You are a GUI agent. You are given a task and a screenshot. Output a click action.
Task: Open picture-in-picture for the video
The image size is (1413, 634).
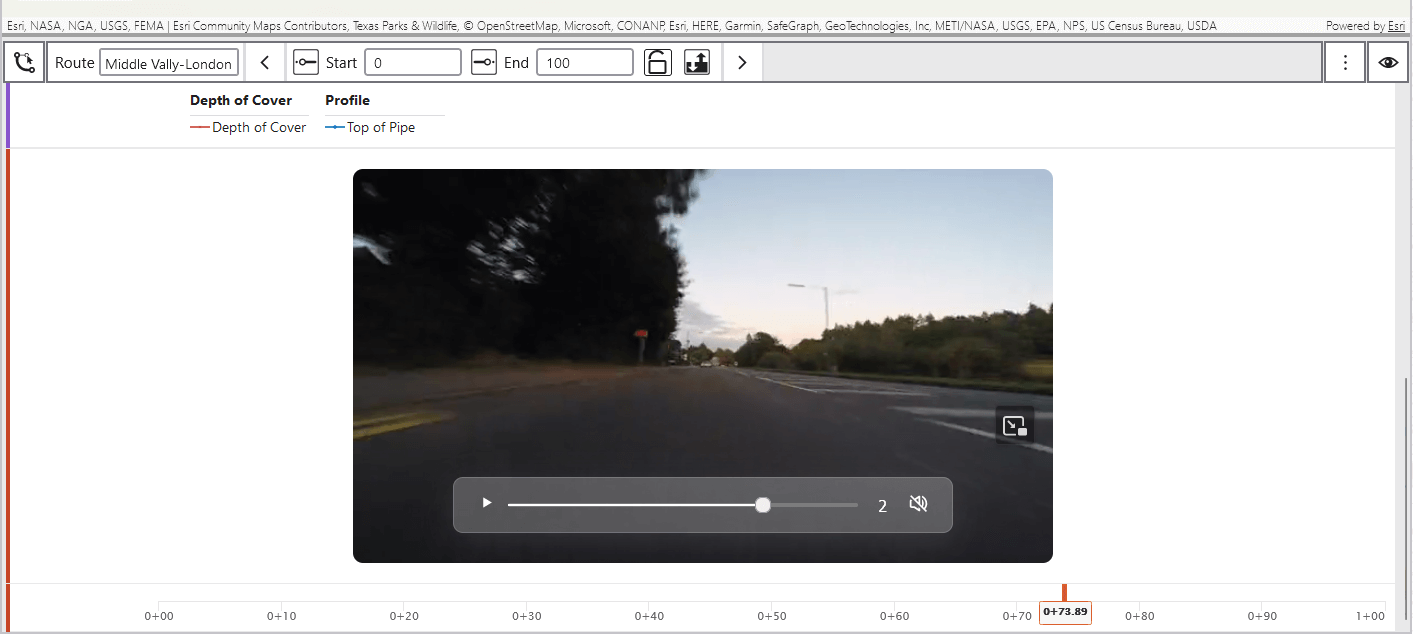point(1014,426)
